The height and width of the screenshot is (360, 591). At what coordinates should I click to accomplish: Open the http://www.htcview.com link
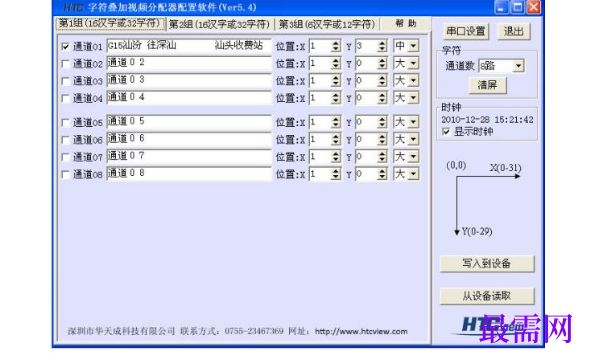[x=361, y=332]
